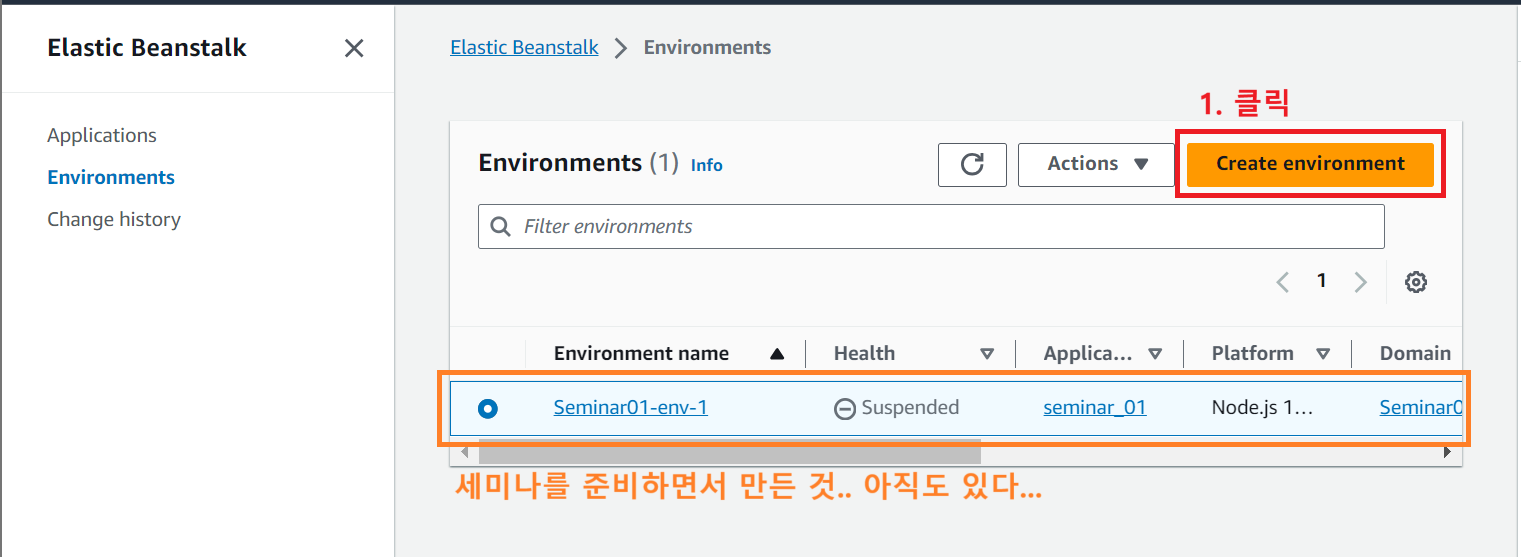Sort by Application column arrow

[1155, 354]
